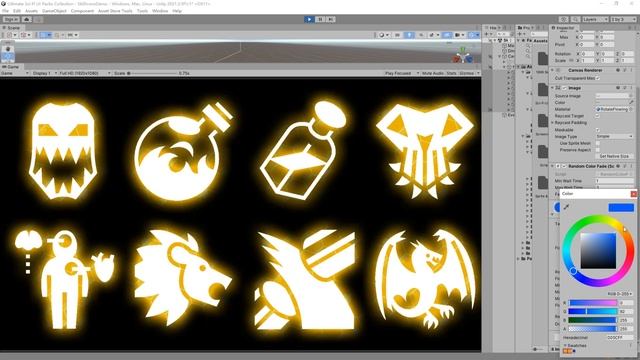
Task: Open the GameObject menu
Action: pos(54,11)
